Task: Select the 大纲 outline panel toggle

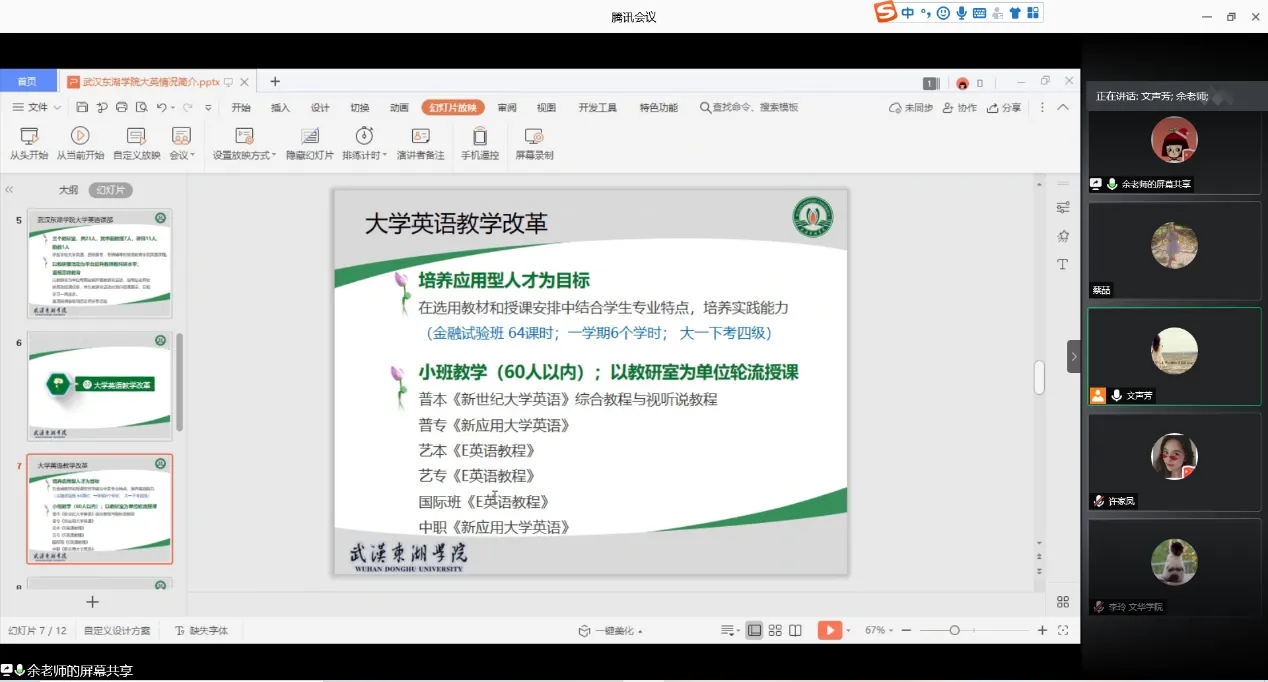Action: pos(68,190)
